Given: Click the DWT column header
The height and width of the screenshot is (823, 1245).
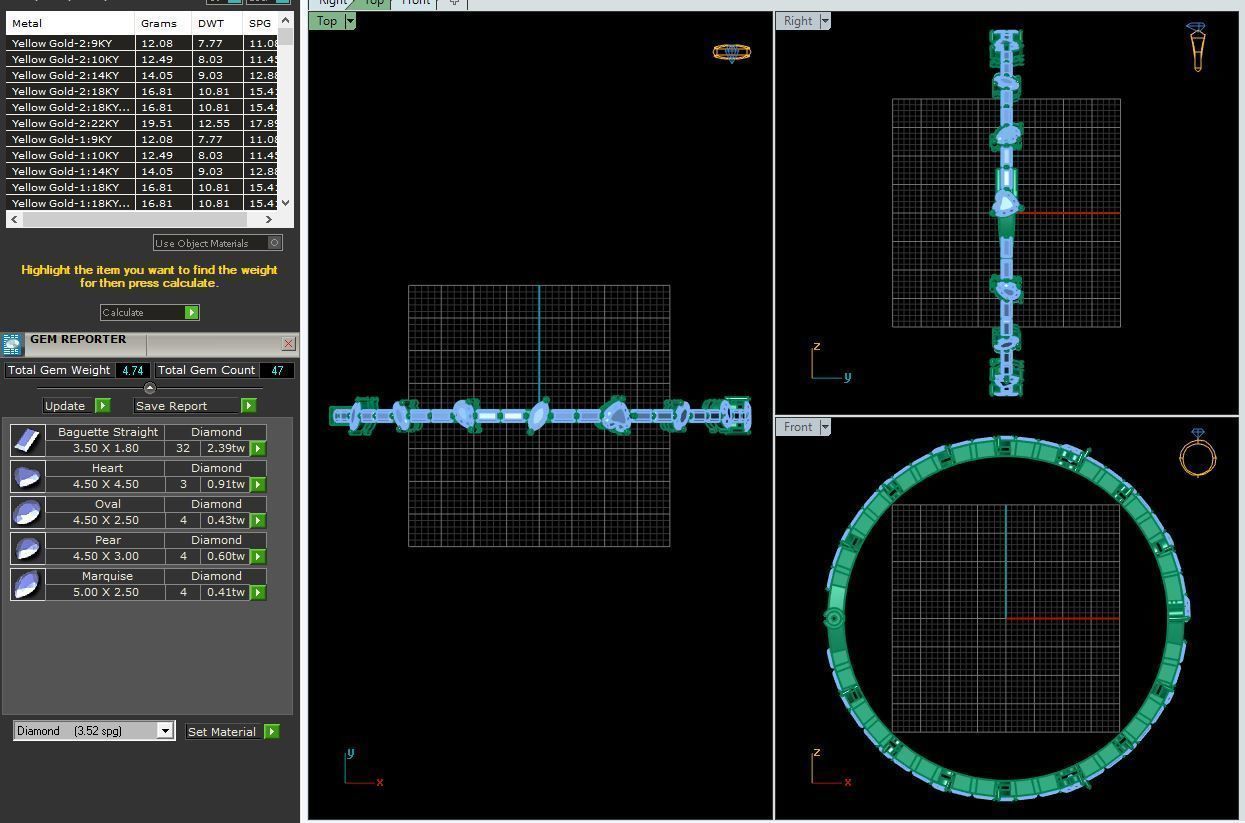Looking at the screenshot, I should pos(217,23).
